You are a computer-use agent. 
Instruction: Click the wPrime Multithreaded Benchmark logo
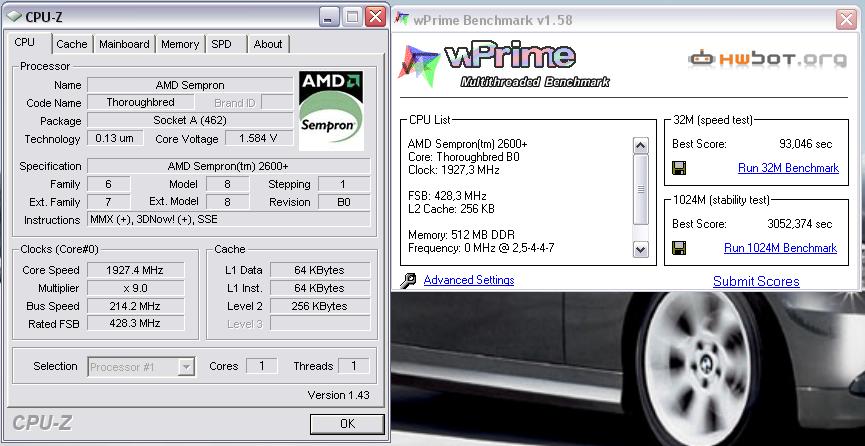[503, 63]
